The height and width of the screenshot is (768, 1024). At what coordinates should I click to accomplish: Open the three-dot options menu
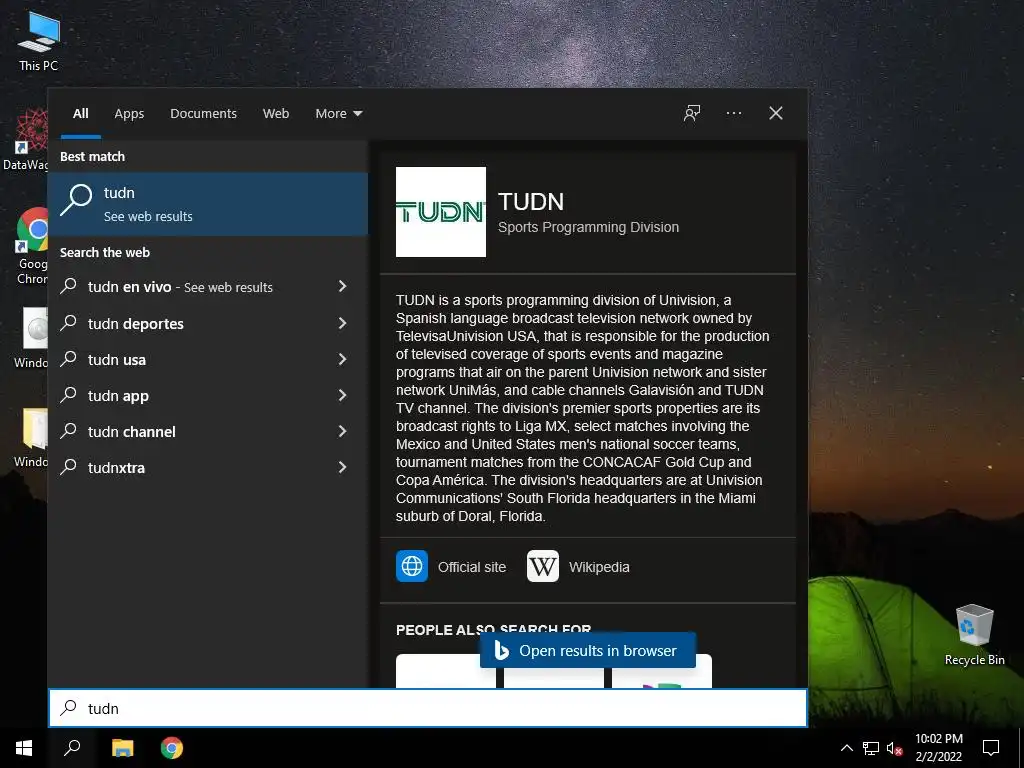click(733, 114)
